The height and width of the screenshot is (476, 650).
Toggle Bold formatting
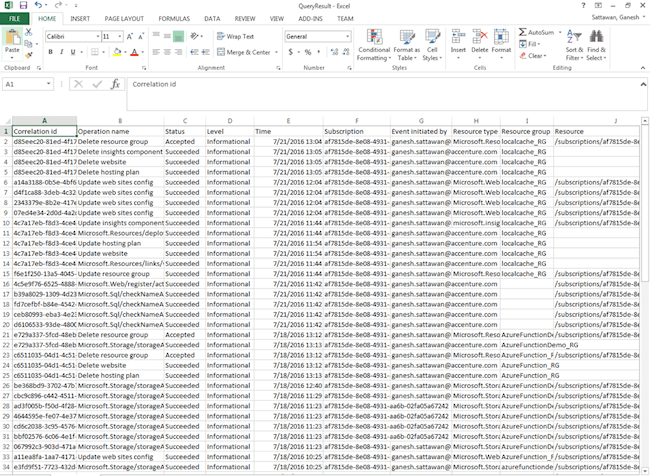51,52
